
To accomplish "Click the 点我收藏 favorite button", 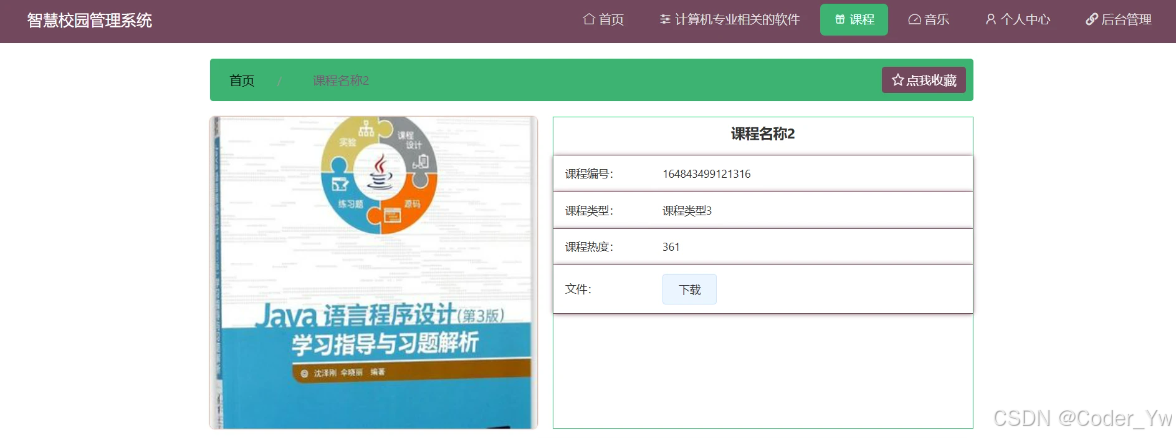I will point(923,80).
